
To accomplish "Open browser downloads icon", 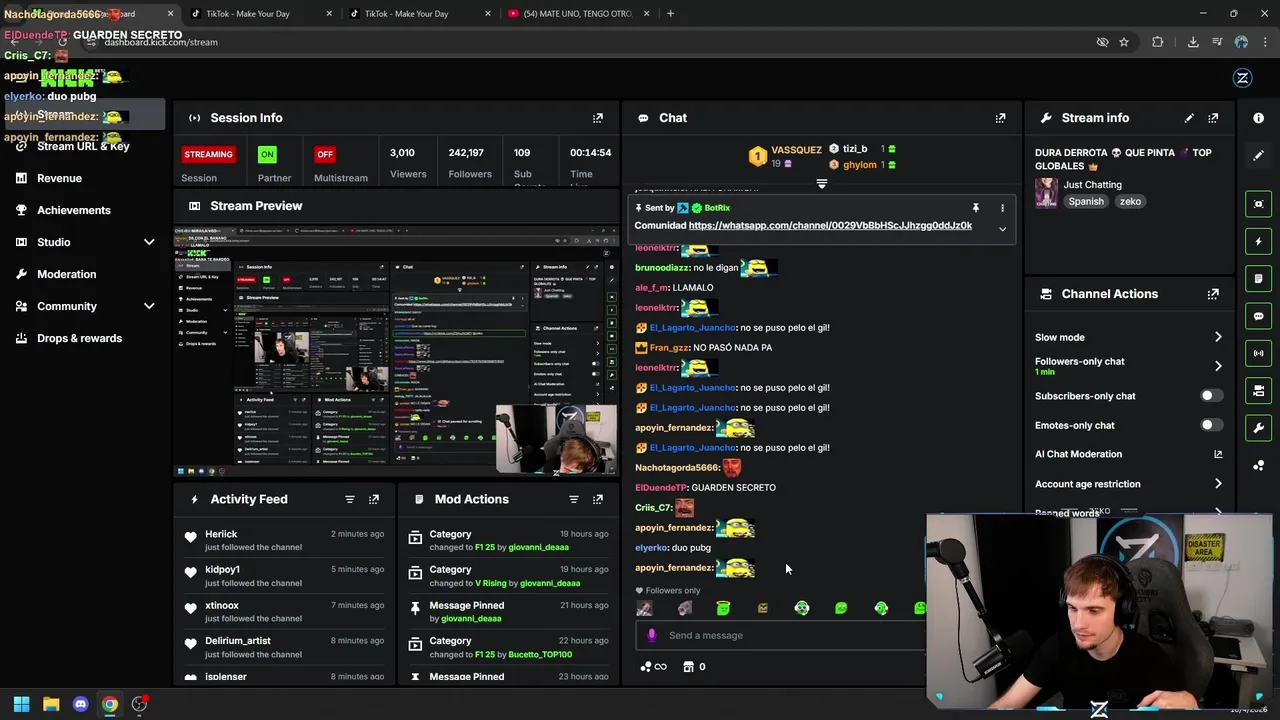I will point(1193,42).
